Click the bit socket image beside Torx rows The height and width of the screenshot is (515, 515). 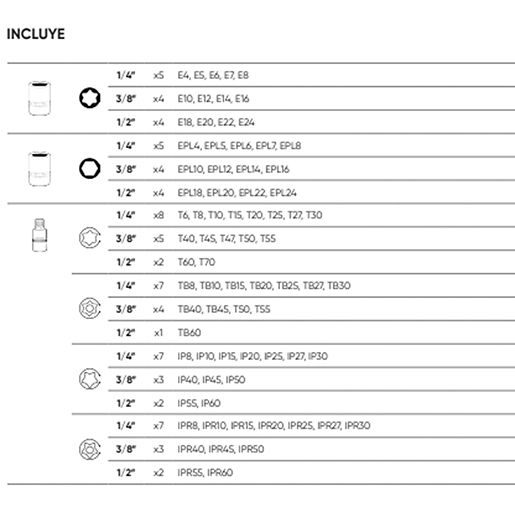pyautogui.click(x=39, y=235)
